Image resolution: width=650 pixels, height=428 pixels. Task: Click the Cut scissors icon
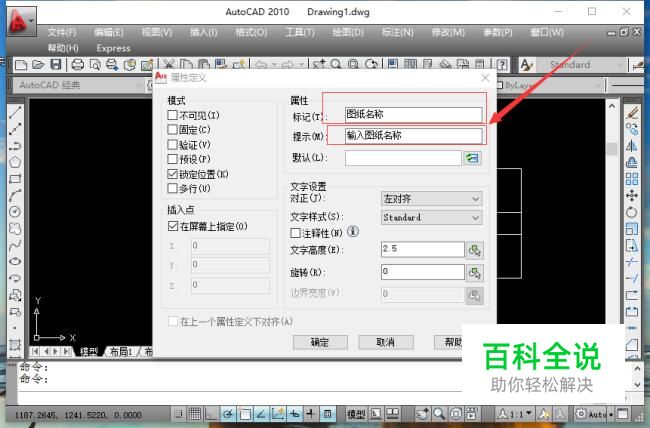[x=168, y=65]
